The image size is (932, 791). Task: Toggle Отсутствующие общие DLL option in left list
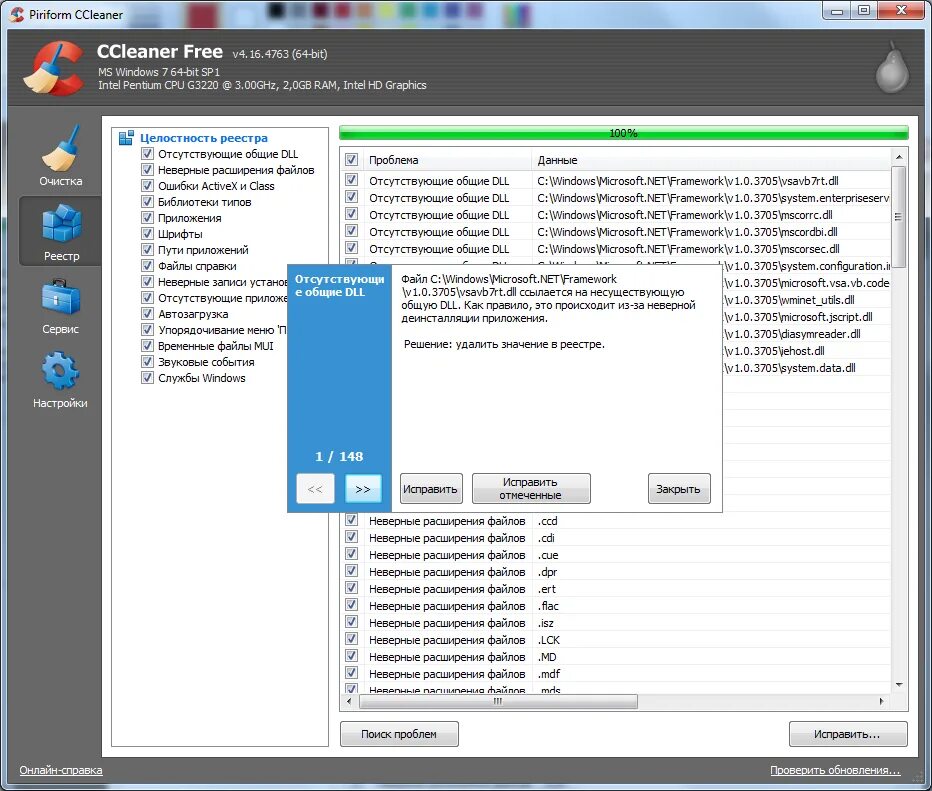147,154
